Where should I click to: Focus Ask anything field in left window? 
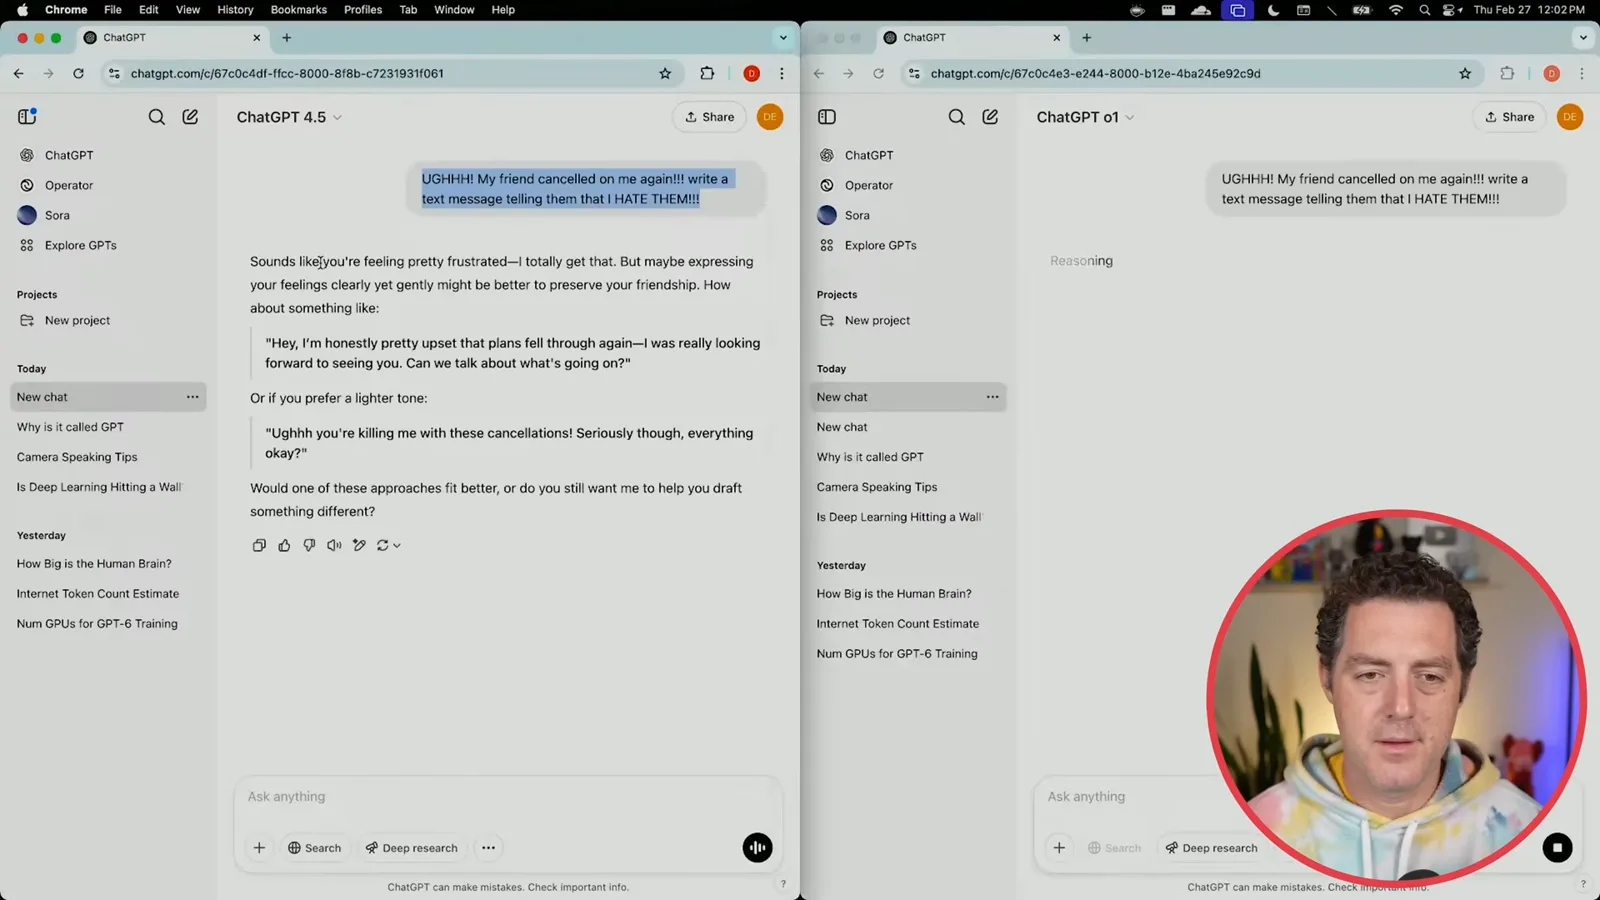tap(507, 797)
